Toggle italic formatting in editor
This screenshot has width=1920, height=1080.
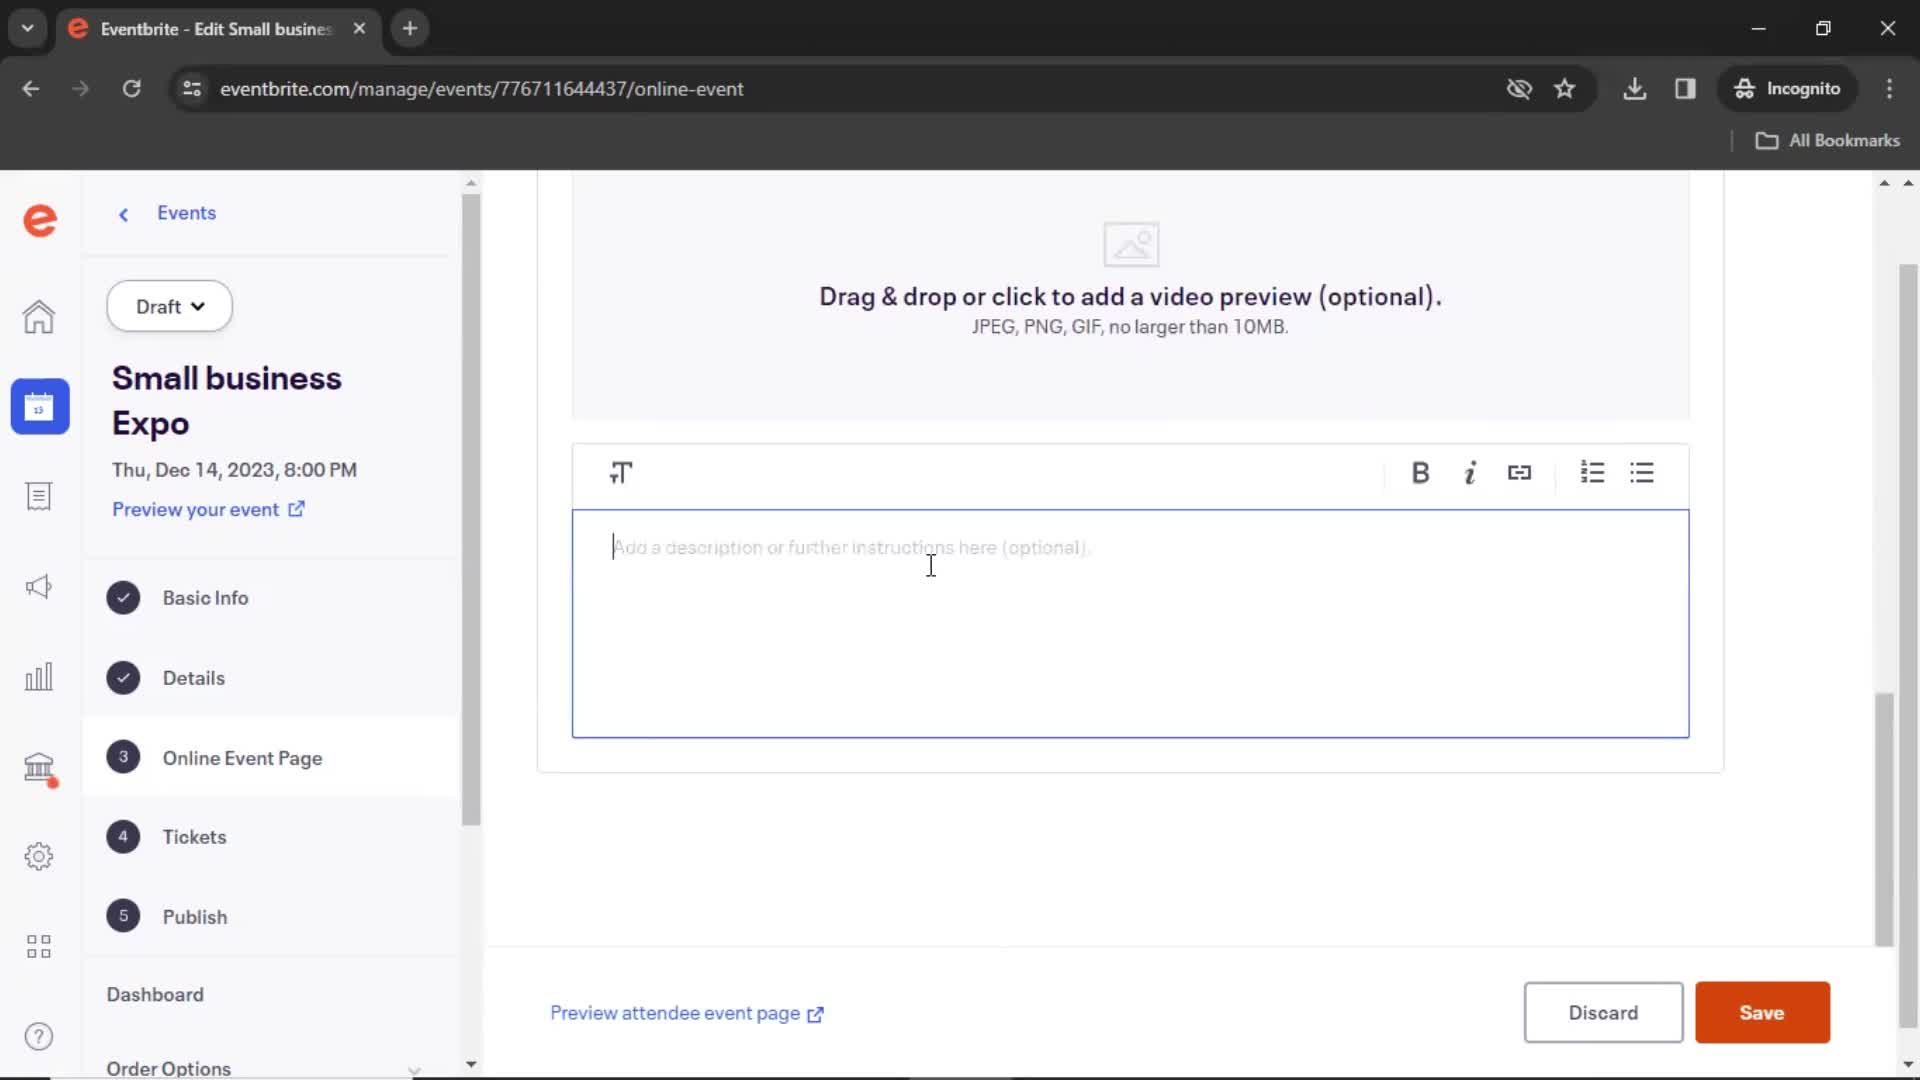click(x=1470, y=473)
